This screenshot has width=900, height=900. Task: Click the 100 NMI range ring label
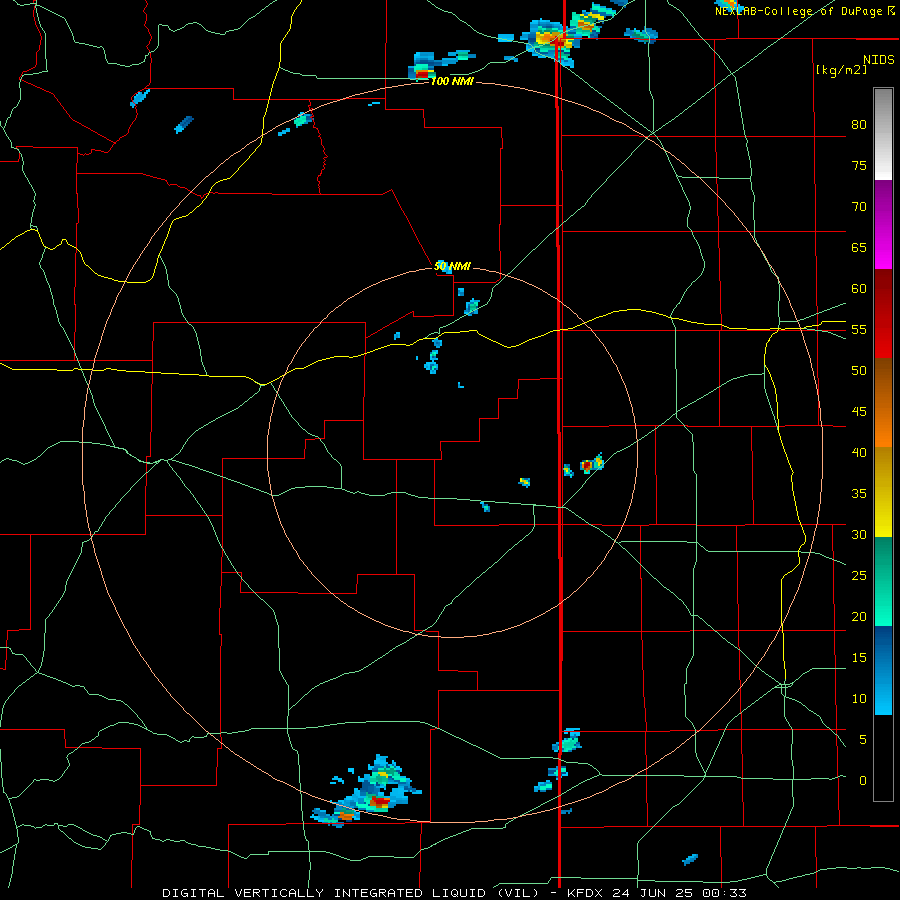click(452, 82)
